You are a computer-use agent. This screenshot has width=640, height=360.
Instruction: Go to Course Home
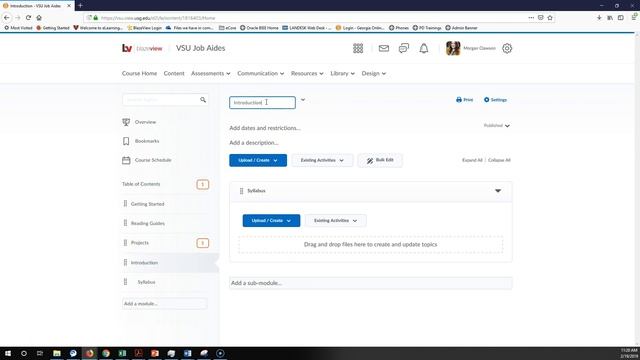pyautogui.click(x=139, y=73)
